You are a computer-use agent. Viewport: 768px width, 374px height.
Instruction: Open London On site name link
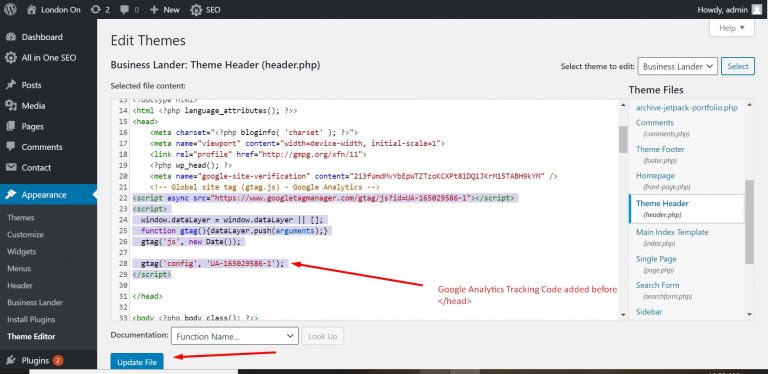click(x=61, y=9)
